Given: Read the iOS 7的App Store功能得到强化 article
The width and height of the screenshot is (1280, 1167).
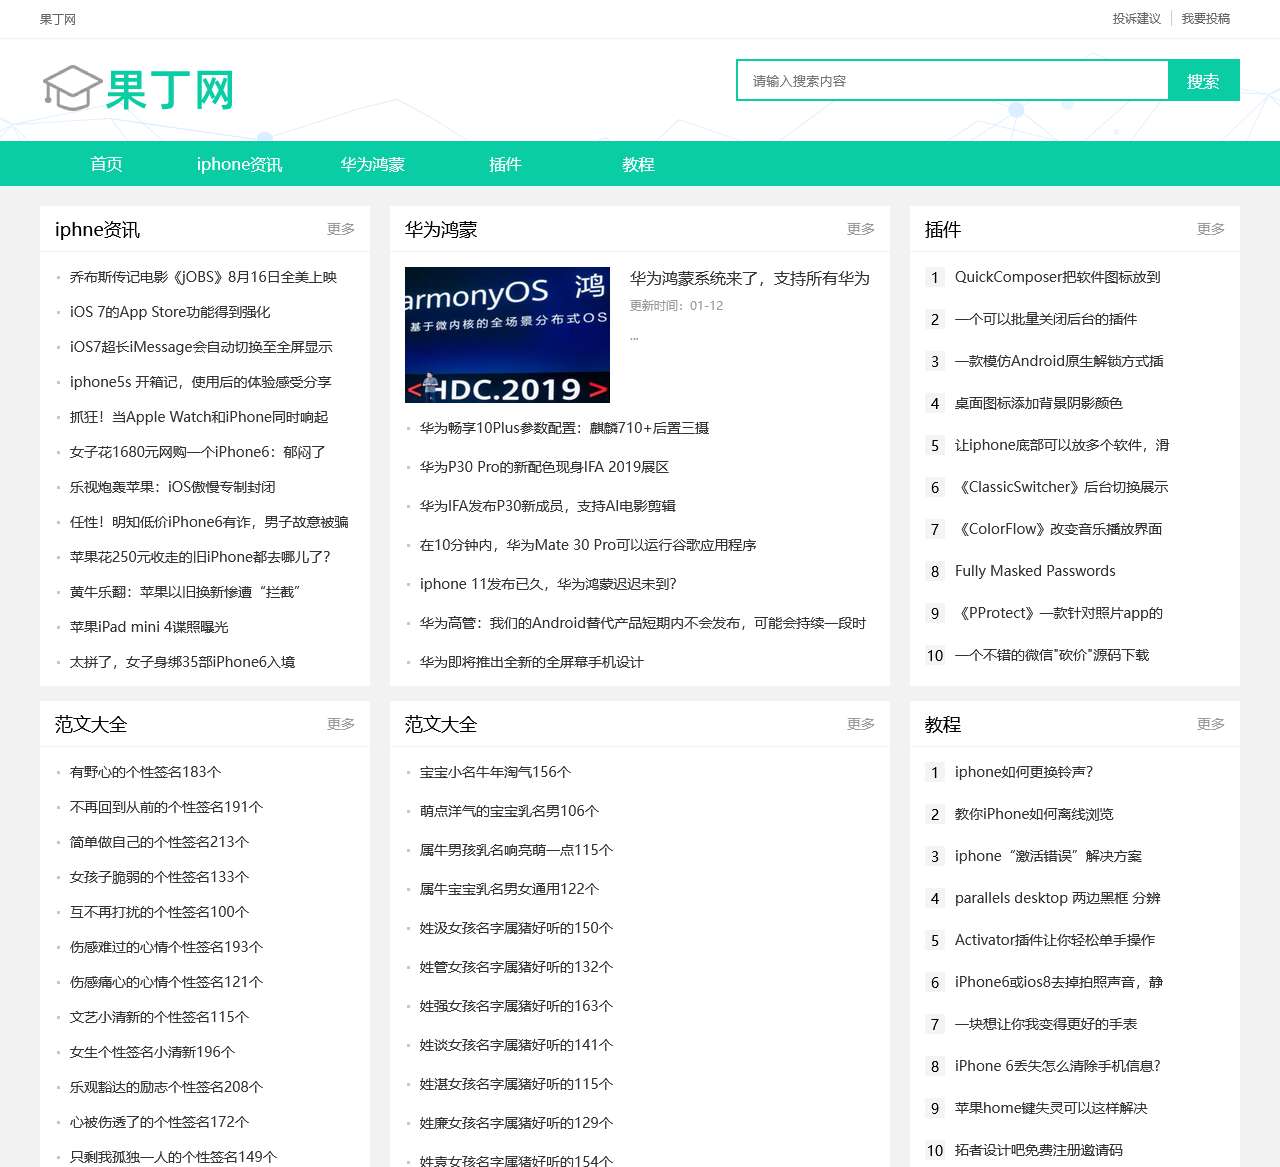Looking at the screenshot, I should click(170, 312).
